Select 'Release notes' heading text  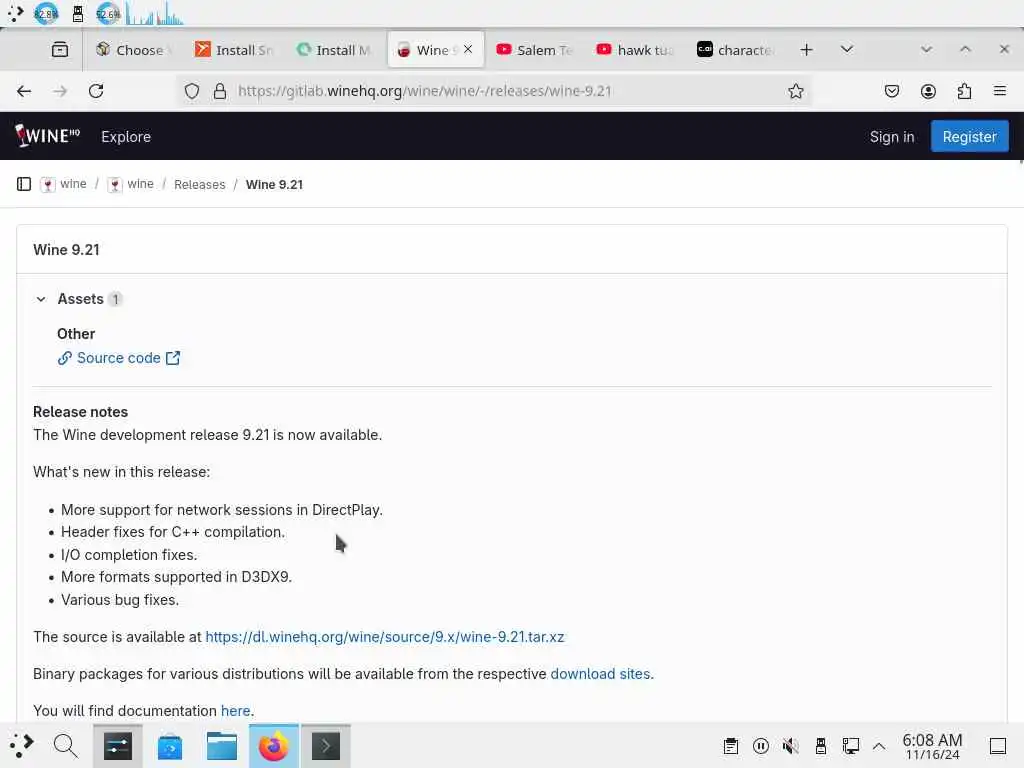[80, 412]
